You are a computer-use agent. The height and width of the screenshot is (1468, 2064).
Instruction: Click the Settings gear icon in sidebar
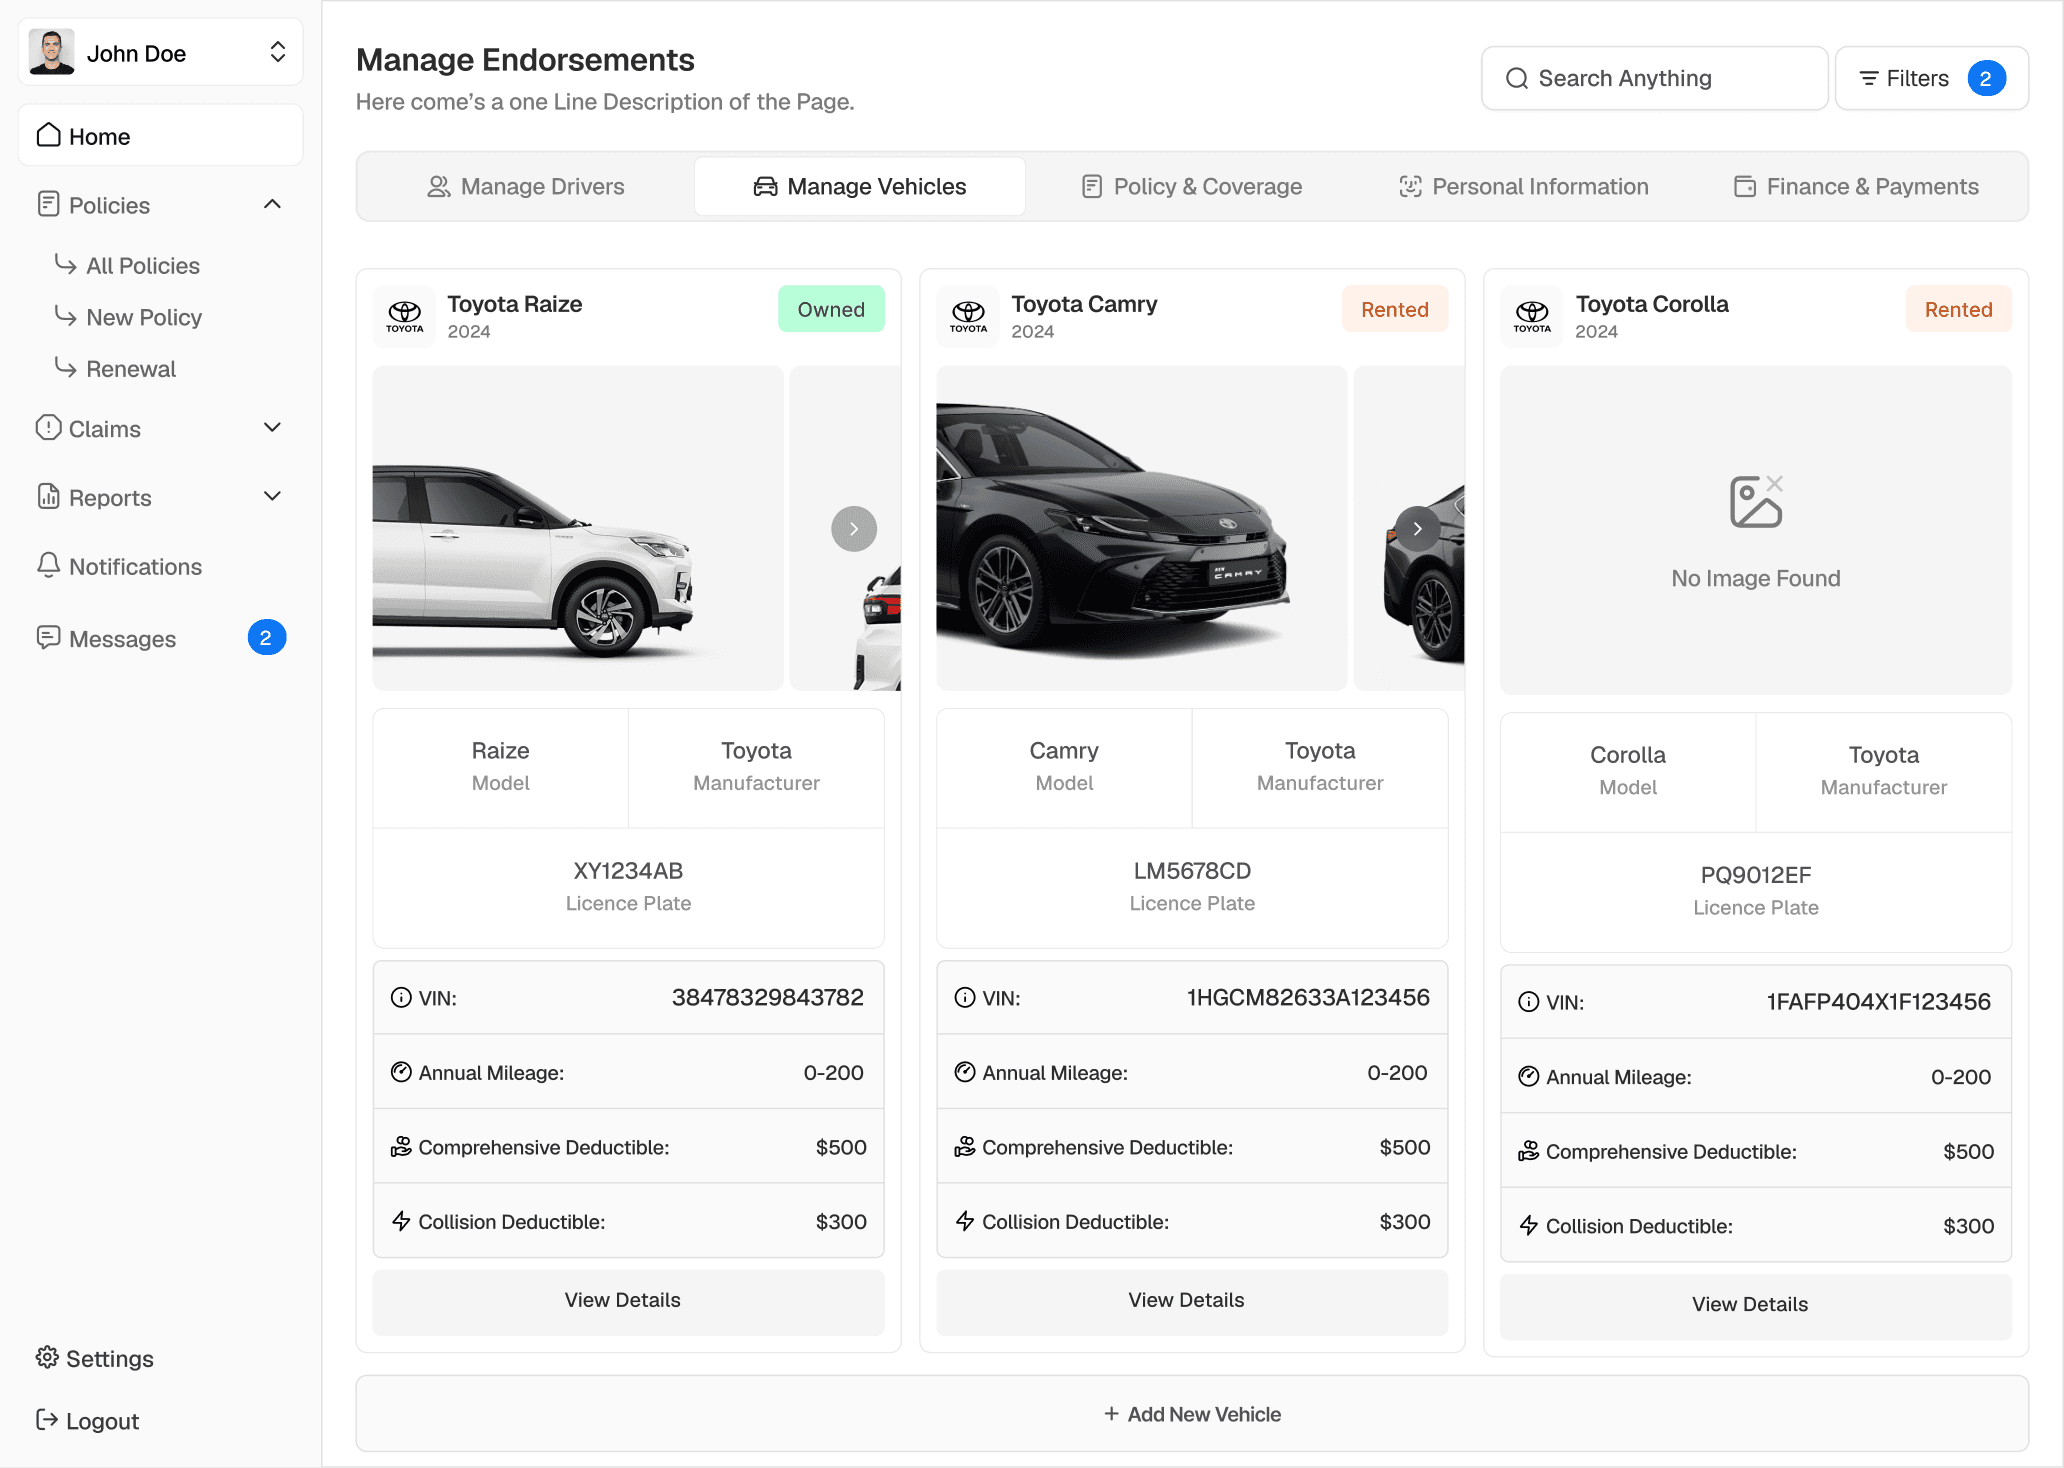coord(47,1357)
